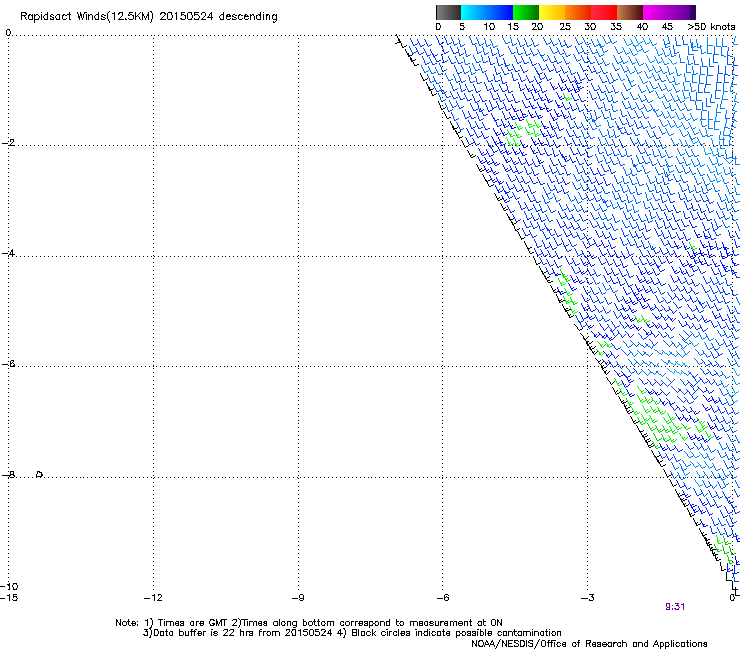740x650 pixels.
Task: Click the orange 25-30 knots legend segment
Action: pos(578,12)
